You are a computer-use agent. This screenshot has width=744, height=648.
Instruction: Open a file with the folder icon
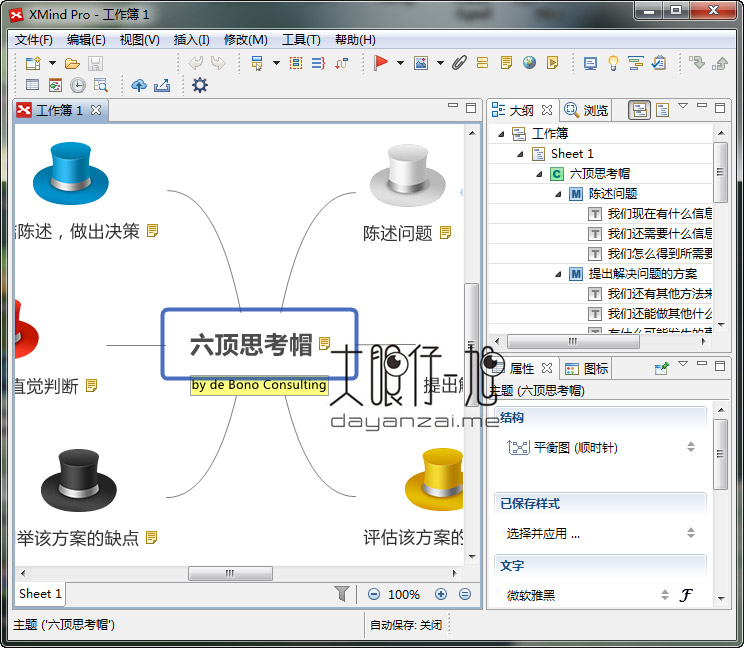click(72, 63)
